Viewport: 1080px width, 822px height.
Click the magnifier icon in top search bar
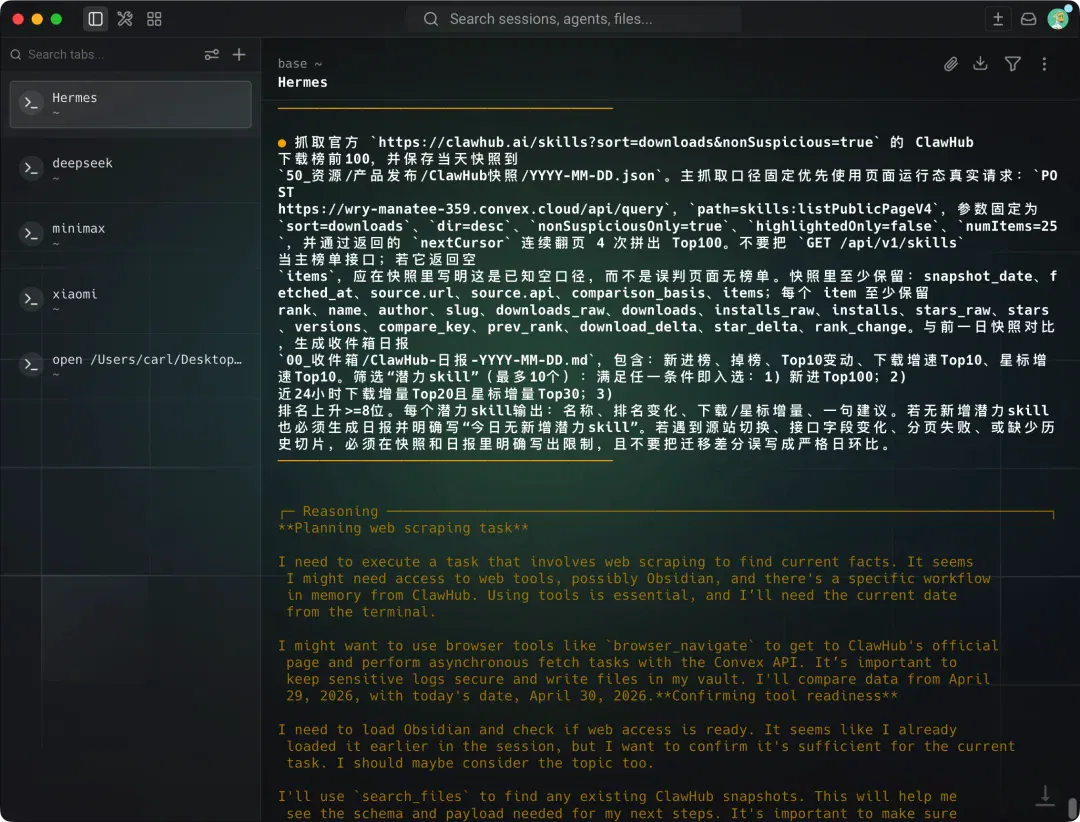431,19
